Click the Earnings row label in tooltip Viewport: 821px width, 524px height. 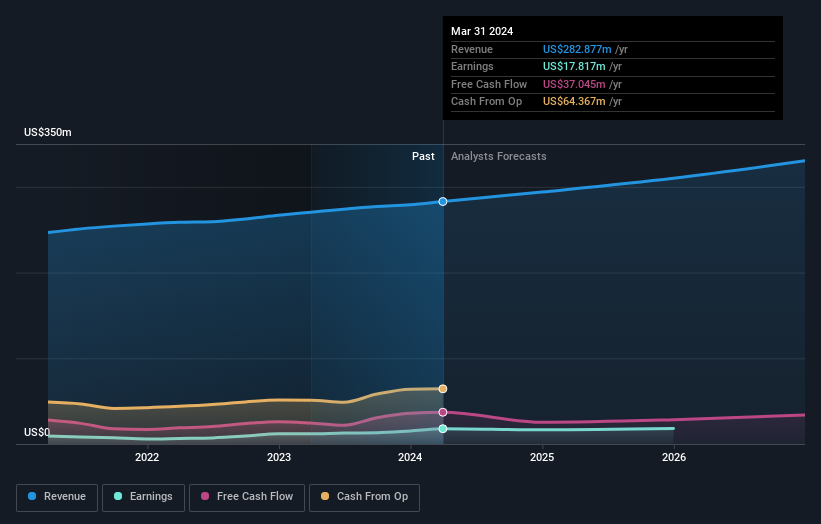(472, 66)
